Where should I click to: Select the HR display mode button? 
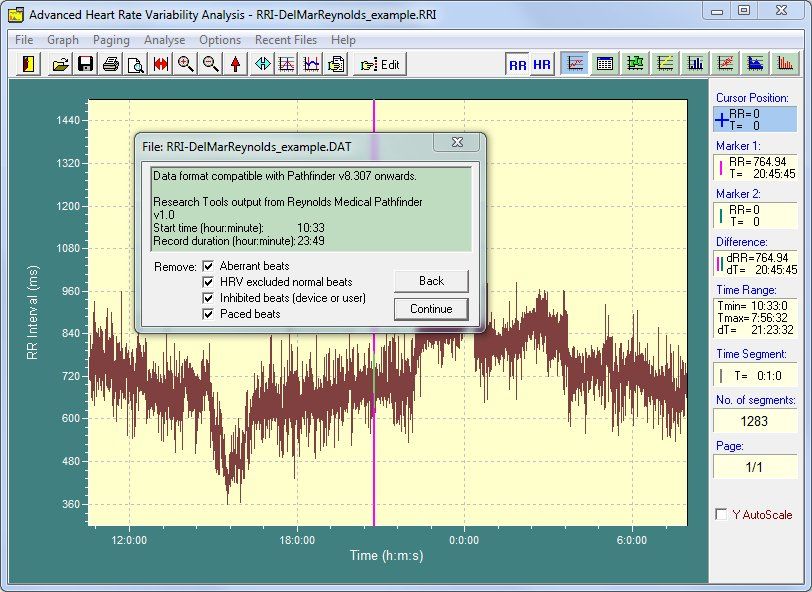tap(541, 64)
